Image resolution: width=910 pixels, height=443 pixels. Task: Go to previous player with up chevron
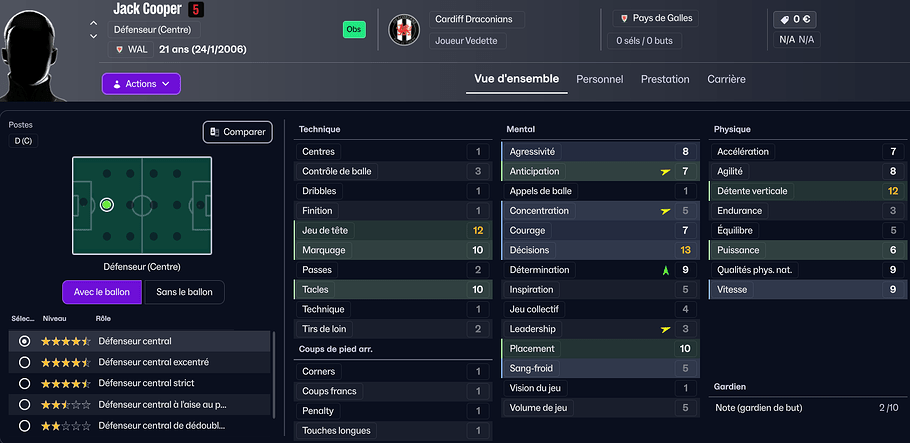tap(94, 22)
